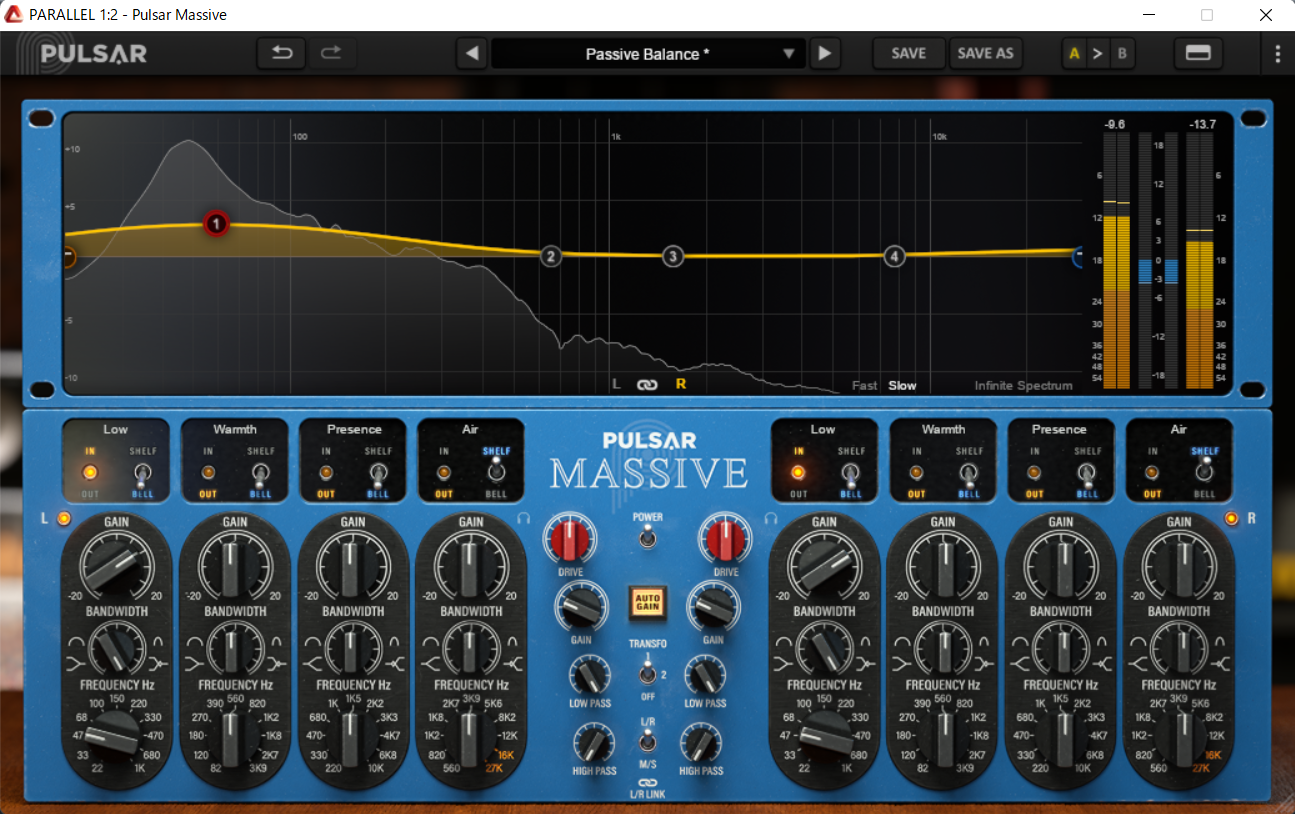Toggle left channel Warmth band IN/OUT LED

coord(208,472)
